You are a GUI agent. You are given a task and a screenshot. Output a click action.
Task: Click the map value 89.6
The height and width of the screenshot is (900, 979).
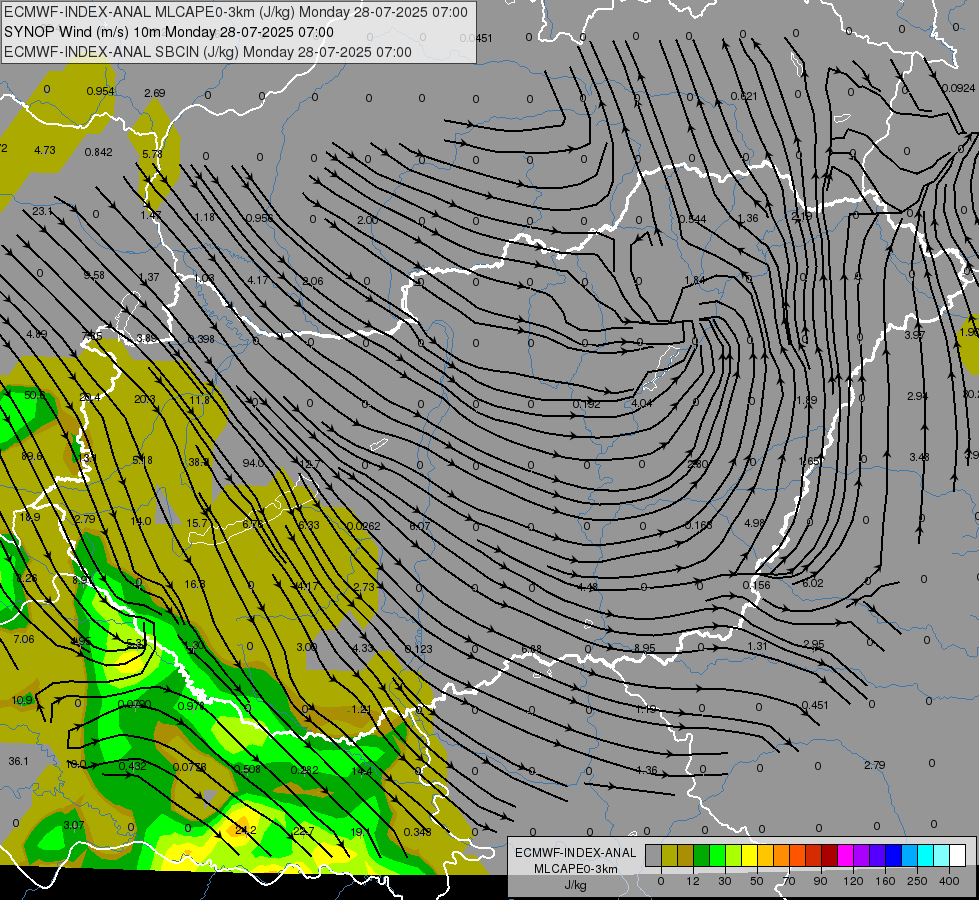click(x=32, y=457)
